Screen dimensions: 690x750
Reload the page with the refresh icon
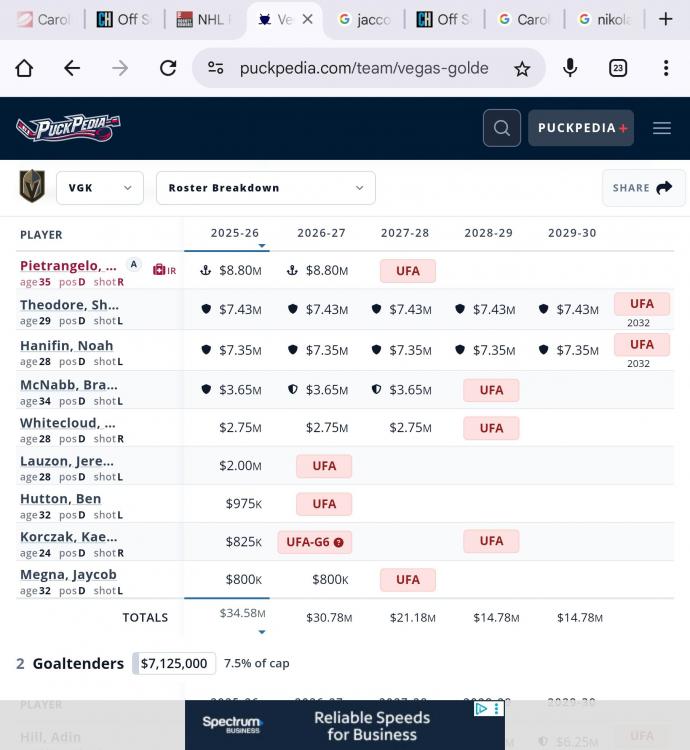[x=168, y=68]
